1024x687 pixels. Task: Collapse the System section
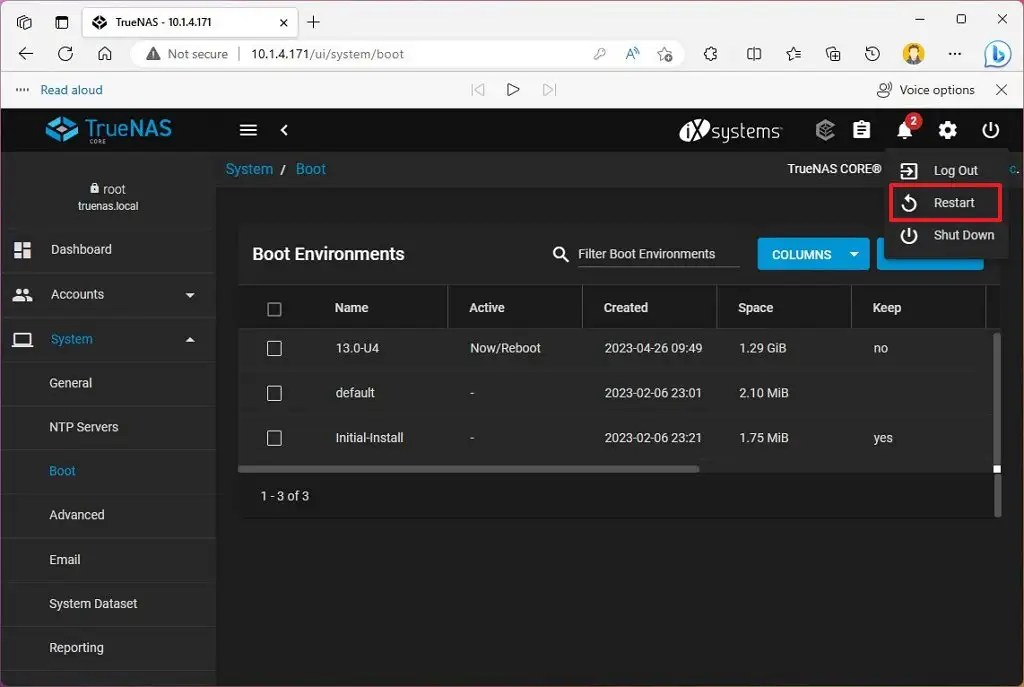(x=71, y=339)
